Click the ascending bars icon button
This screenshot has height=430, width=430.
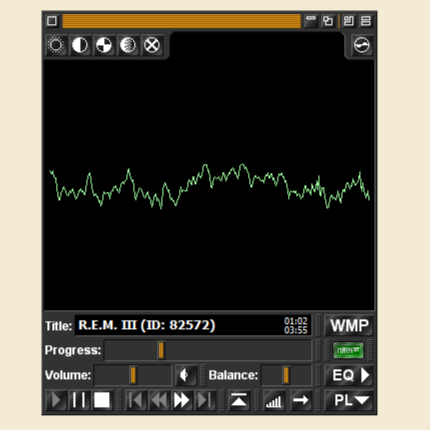click(x=274, y=400)
